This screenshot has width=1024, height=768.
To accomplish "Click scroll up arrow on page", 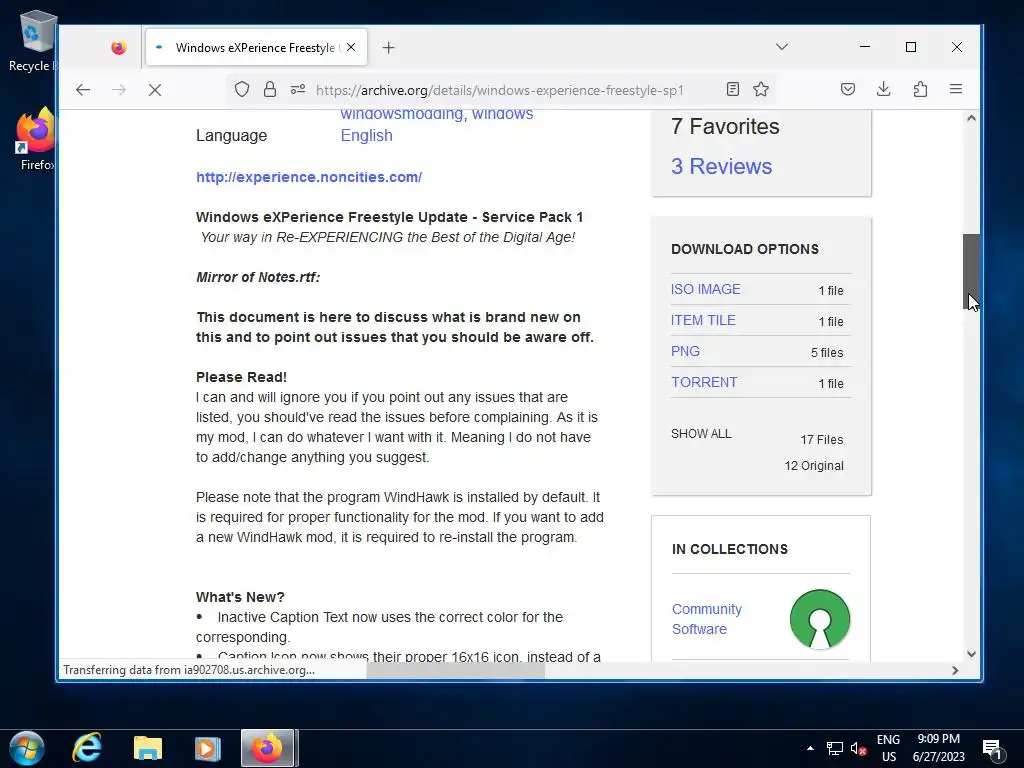I will [971, 119].
